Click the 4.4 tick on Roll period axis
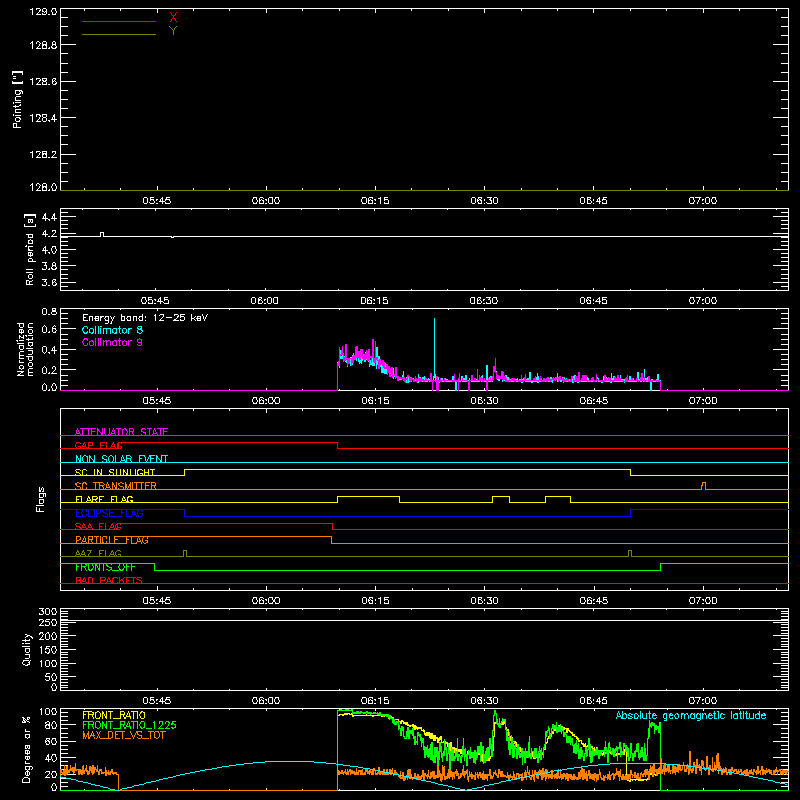 [49, 217]
